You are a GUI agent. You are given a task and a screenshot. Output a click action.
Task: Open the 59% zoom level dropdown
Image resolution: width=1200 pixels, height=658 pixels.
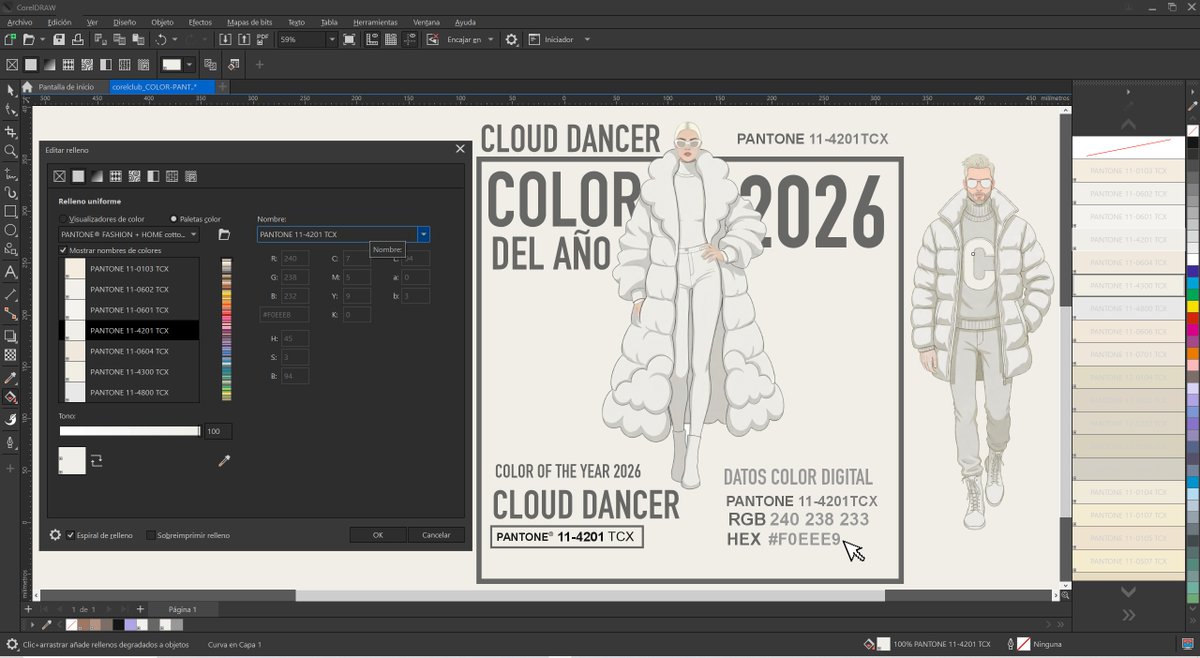point(331,39)
